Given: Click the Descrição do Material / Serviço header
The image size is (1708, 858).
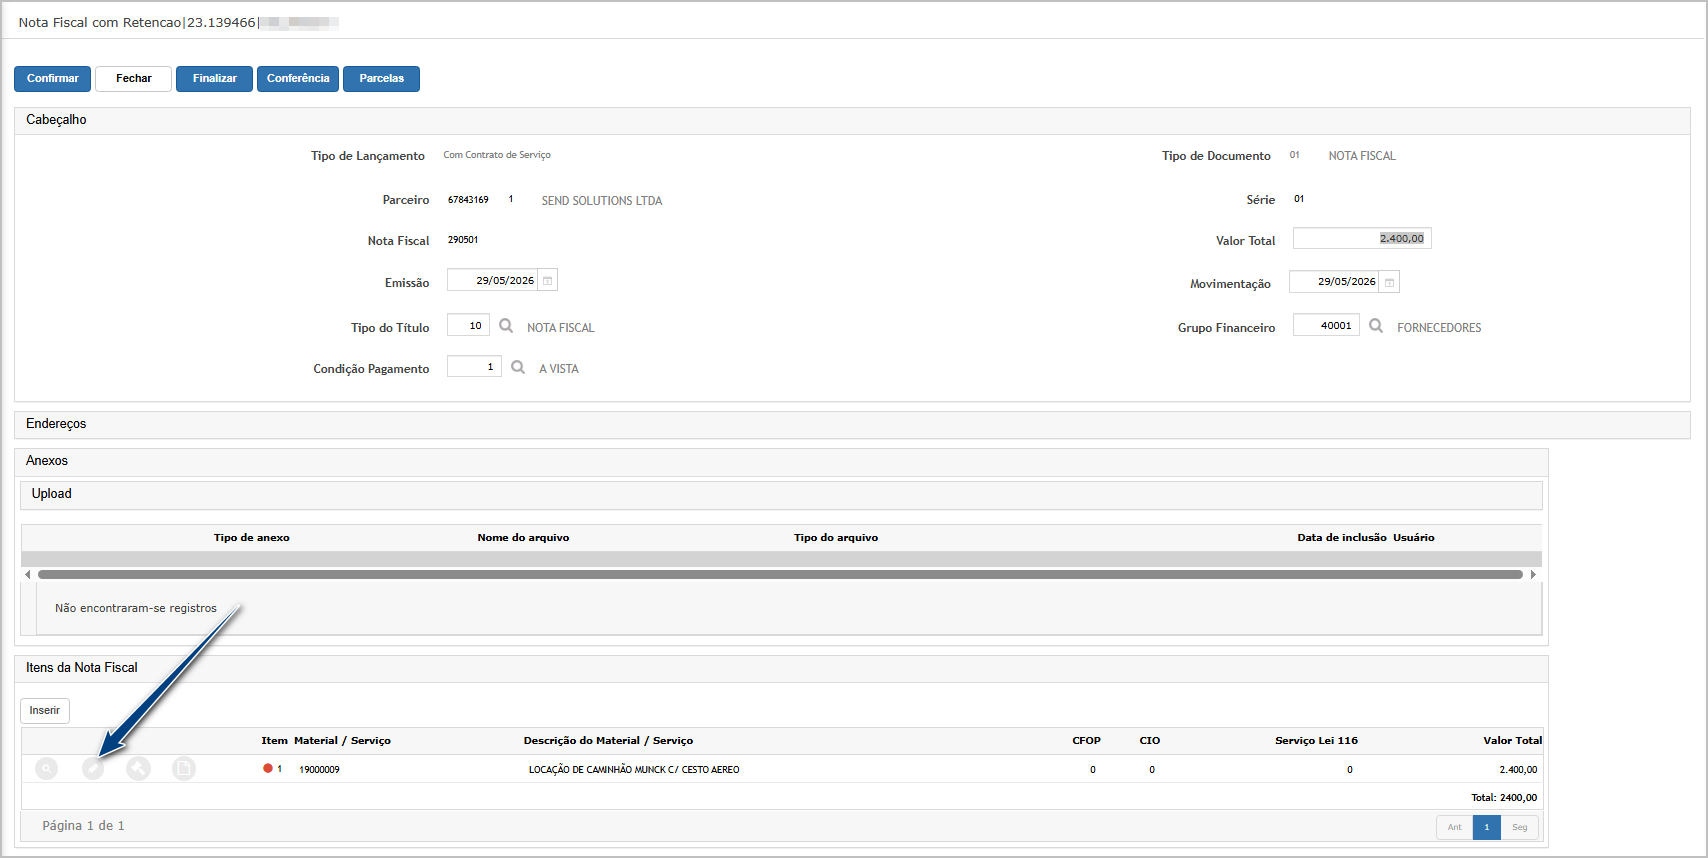Looking at the screenshot, I should point(608,741).
